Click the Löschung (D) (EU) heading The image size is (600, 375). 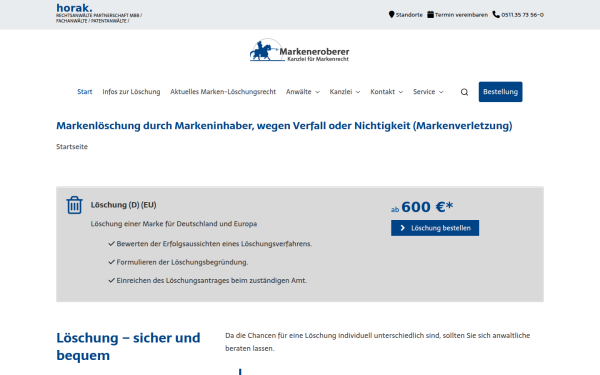(124, 205)
